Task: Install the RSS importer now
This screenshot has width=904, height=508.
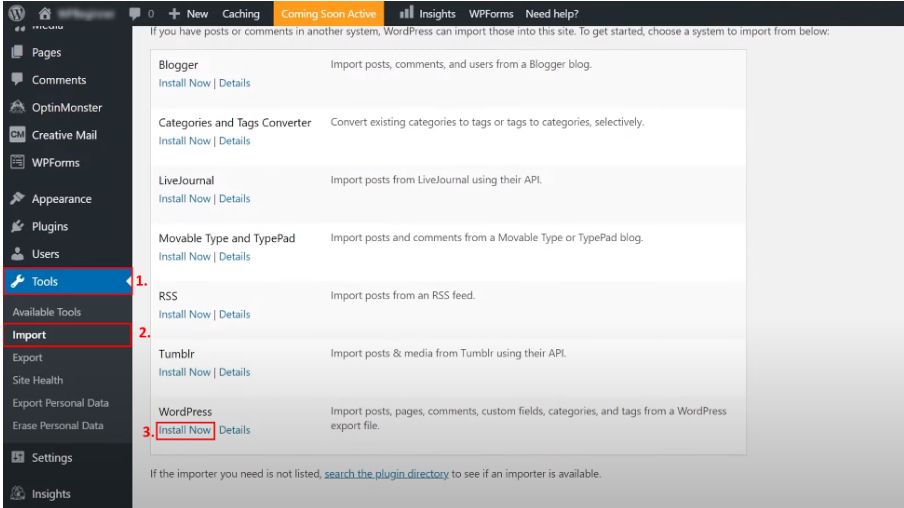Action: tap(184, 314)
